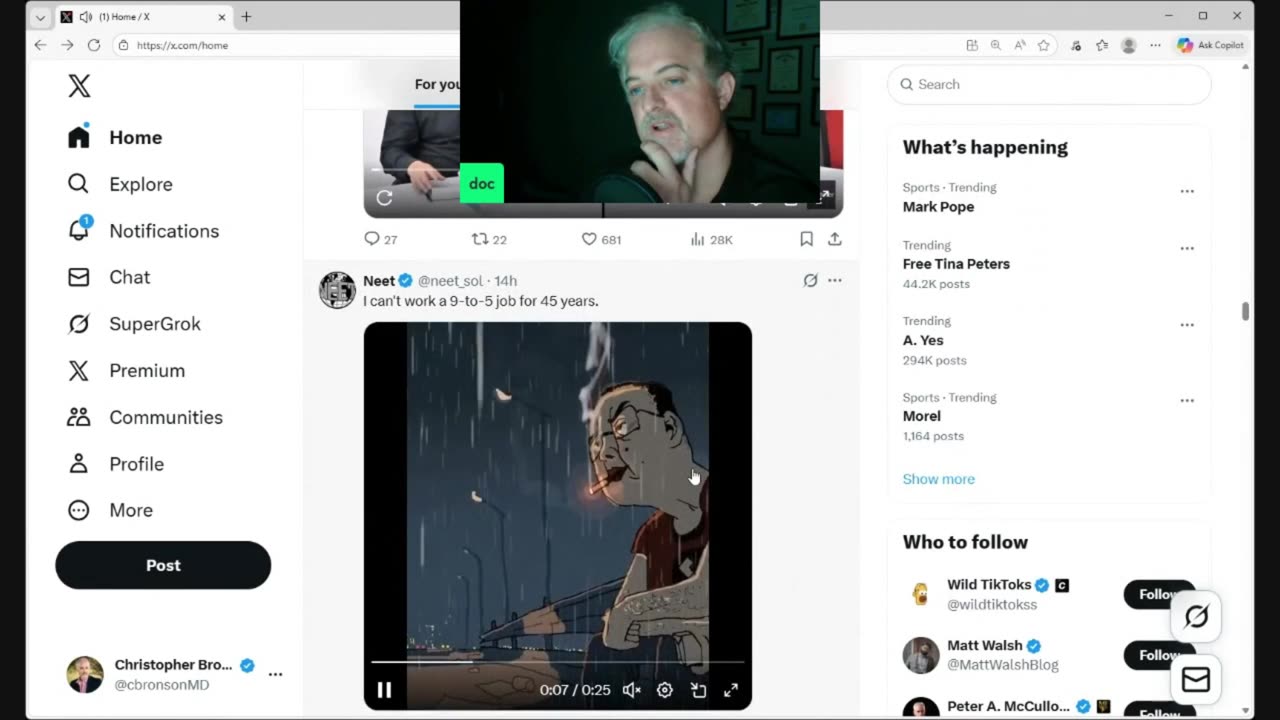Pause the Neet video
Image resolution: width=1280 pixels, height=720 pixels.
click(384, 690)
